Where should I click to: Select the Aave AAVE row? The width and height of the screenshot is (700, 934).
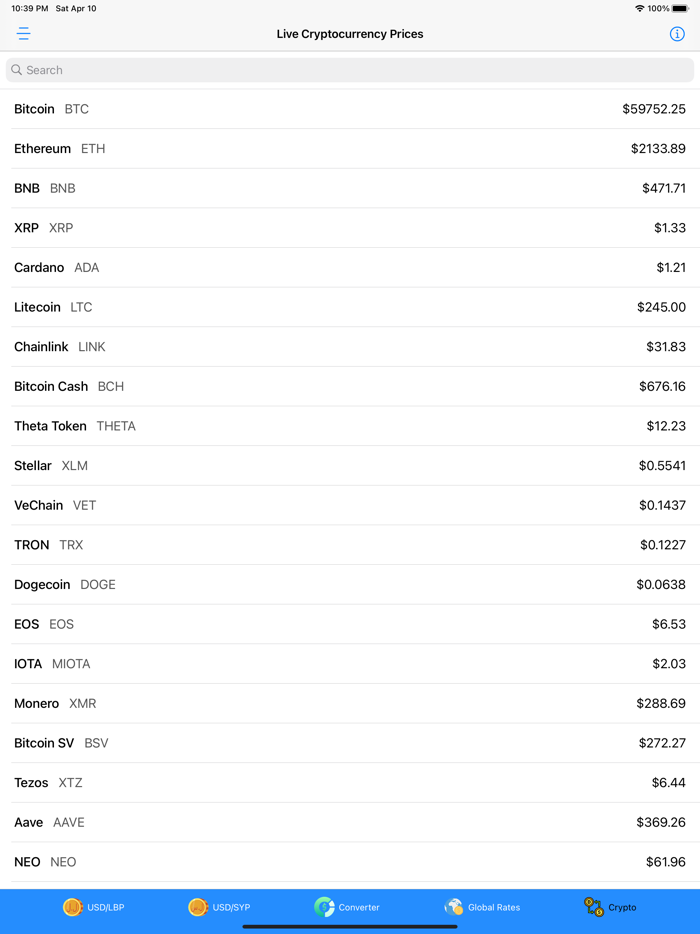tap(350, 823)
